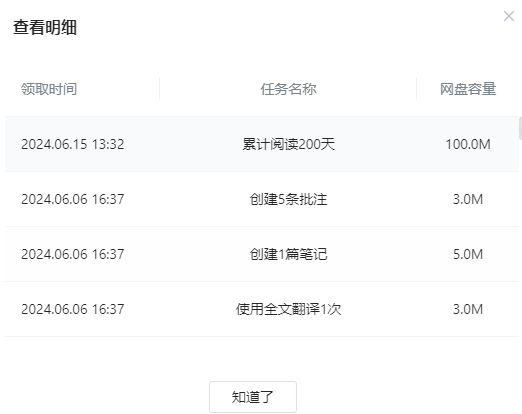This screenshot has width=522, height=414.
Task: Click the table's vertical scrollbar thumb
Action: [520, 128]
